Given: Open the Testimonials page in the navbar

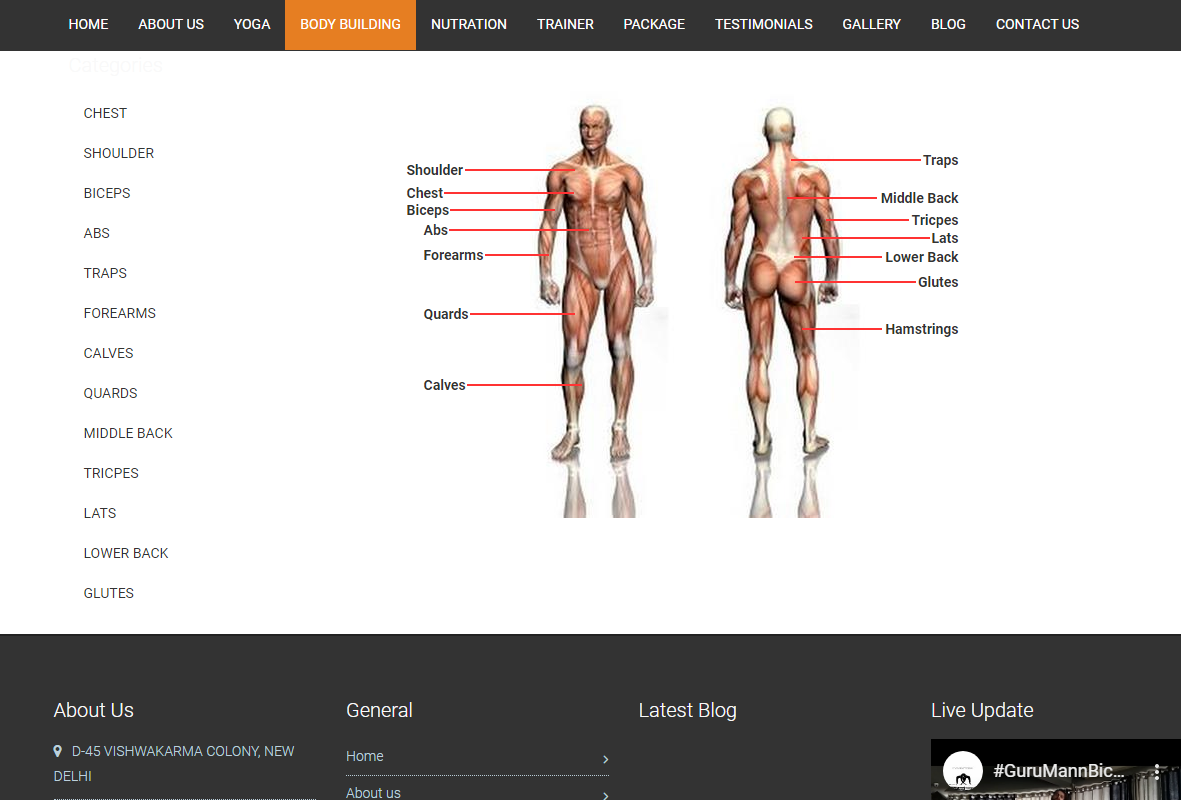Looking at the screenshot, I should pos(763,24).
